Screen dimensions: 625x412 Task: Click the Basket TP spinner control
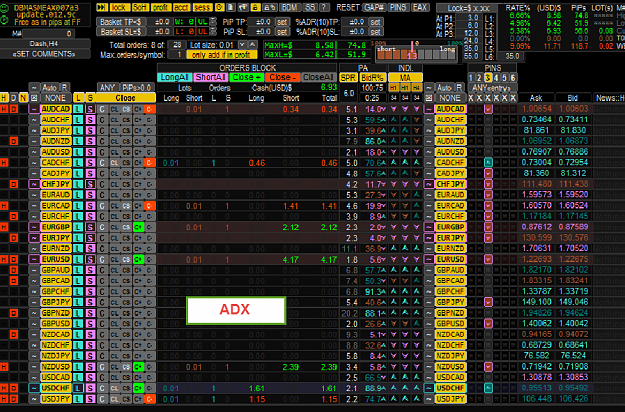pyautogui.click(x=214, y=22)
